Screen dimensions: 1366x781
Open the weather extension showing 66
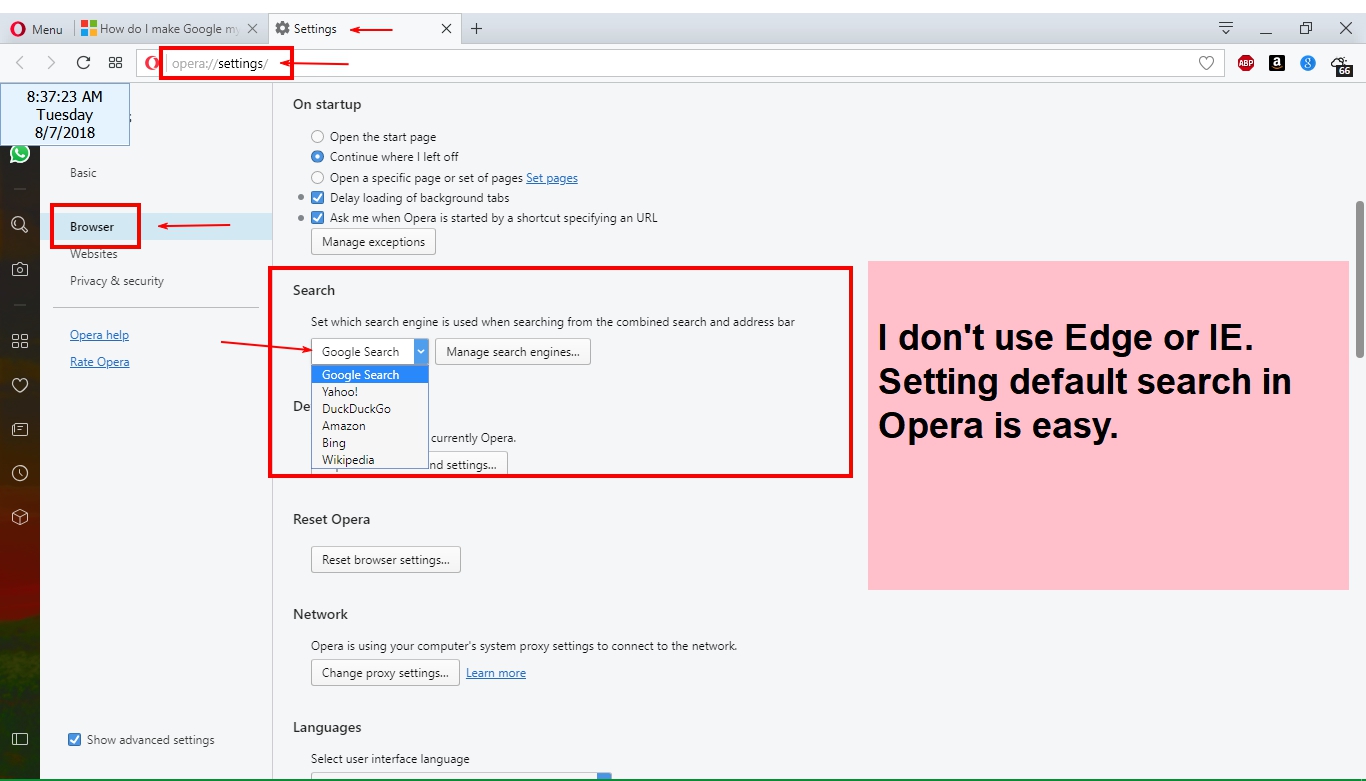1342,66
